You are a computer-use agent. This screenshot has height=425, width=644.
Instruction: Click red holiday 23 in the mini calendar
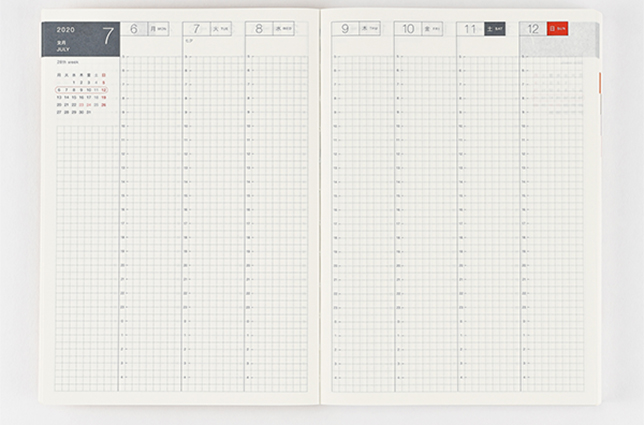[81, 105]
